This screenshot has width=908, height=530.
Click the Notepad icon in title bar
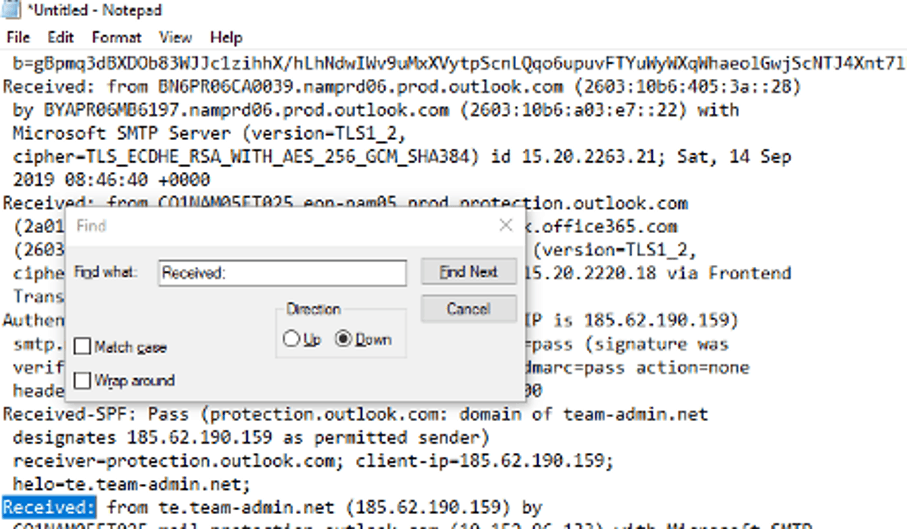click(11, 10)
